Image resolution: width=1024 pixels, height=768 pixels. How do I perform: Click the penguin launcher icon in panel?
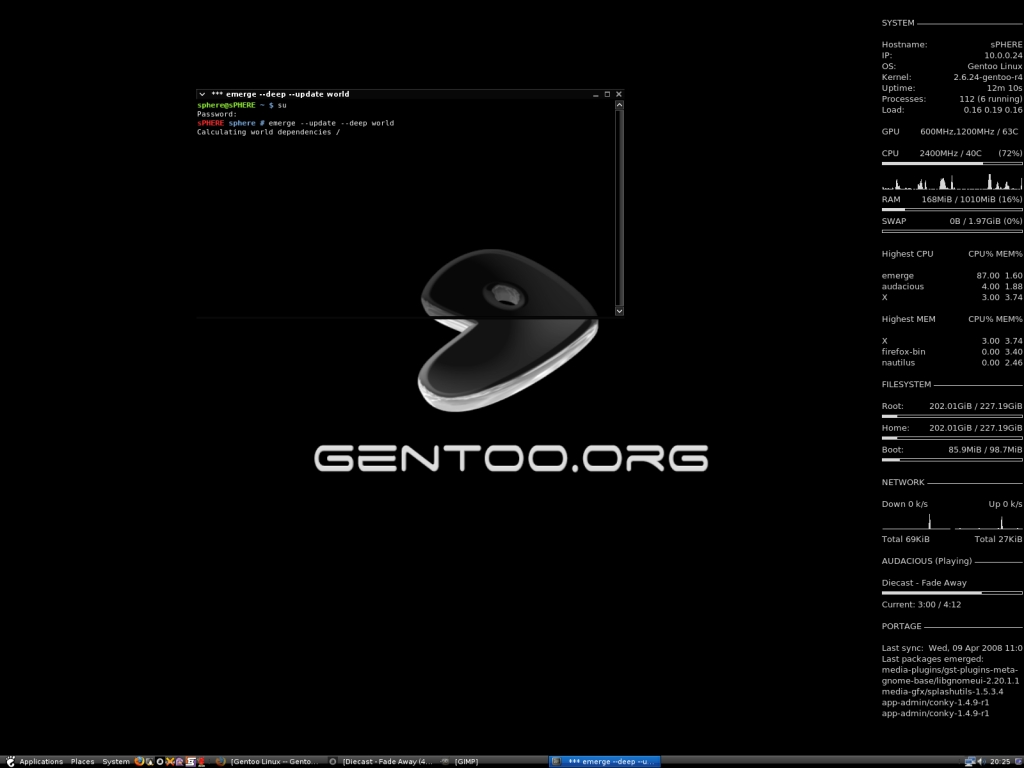coord(150,761)
